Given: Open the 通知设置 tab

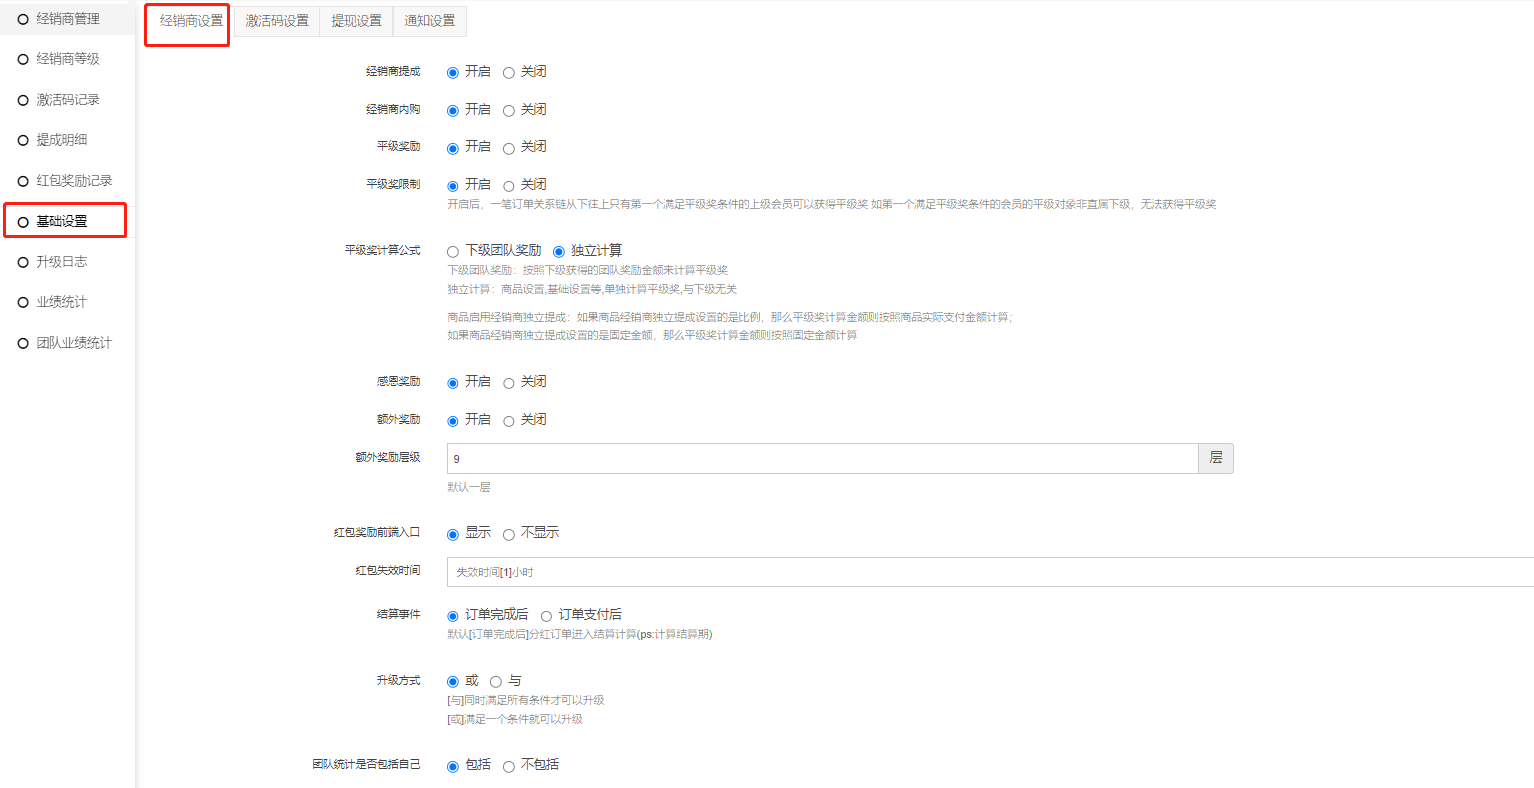Looking at the screenshot, I should coord(429,21).
